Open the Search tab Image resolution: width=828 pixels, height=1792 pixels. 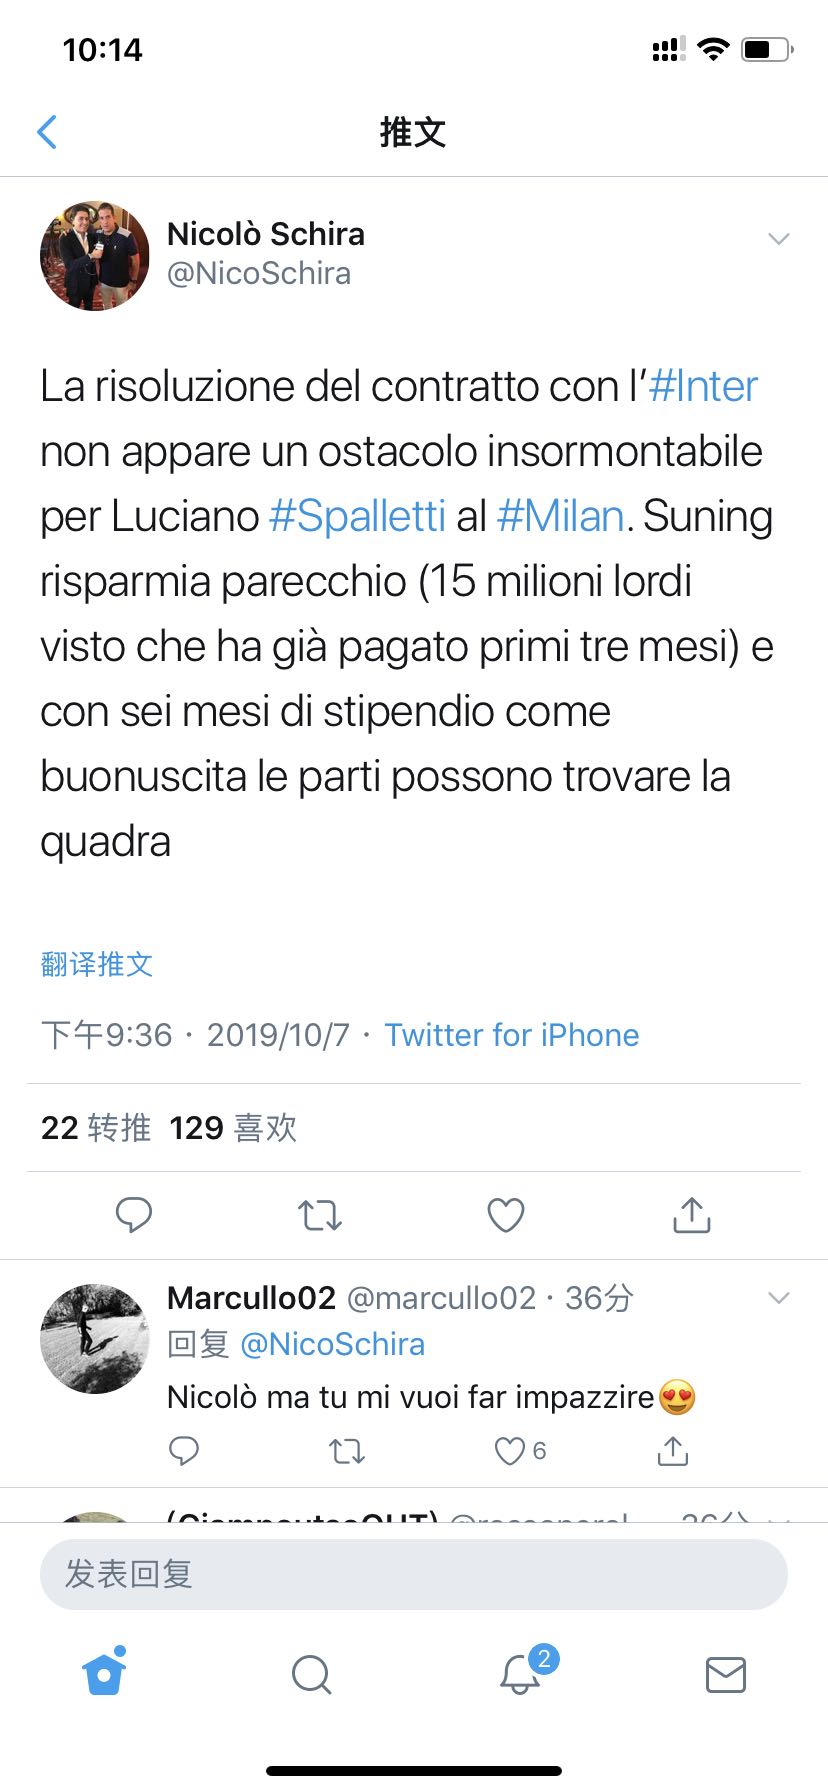click(x=311, y=1674)
